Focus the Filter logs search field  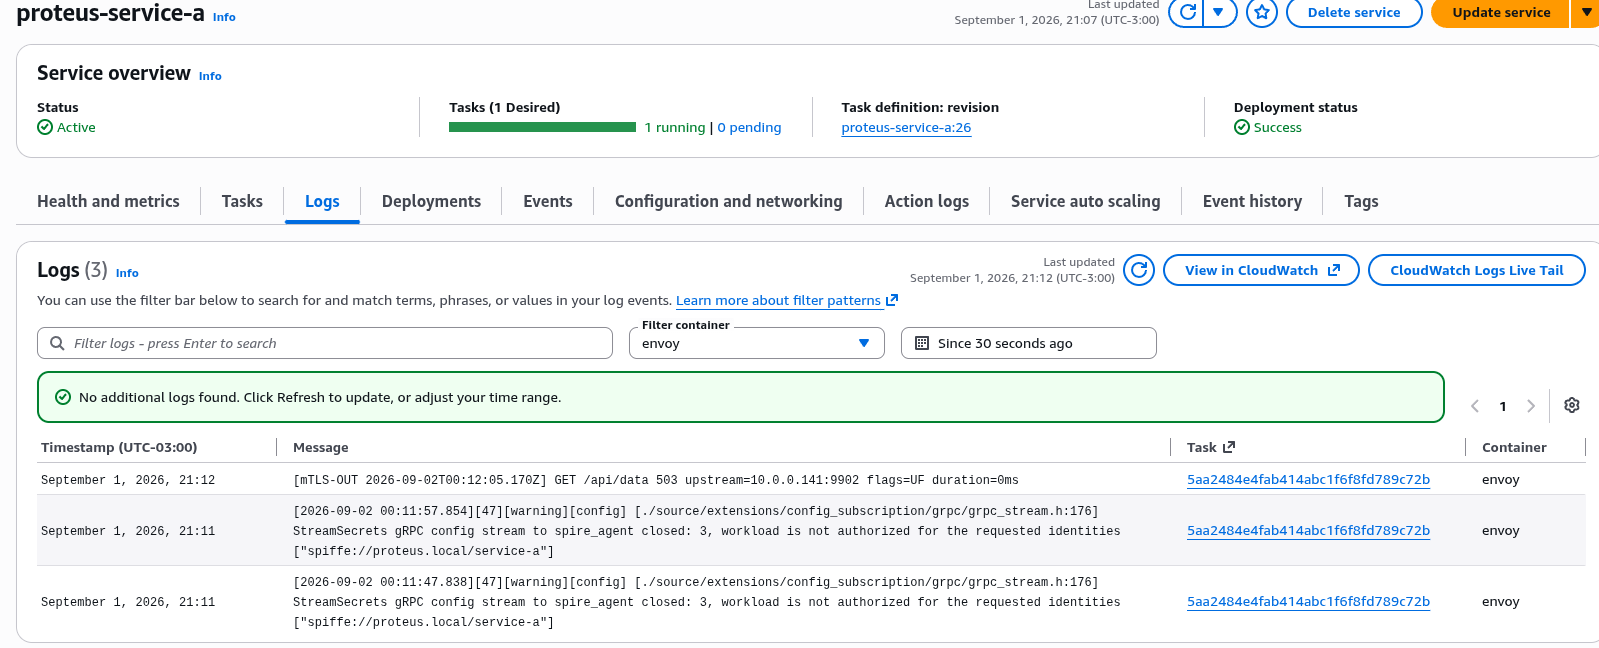pos(325,343)
